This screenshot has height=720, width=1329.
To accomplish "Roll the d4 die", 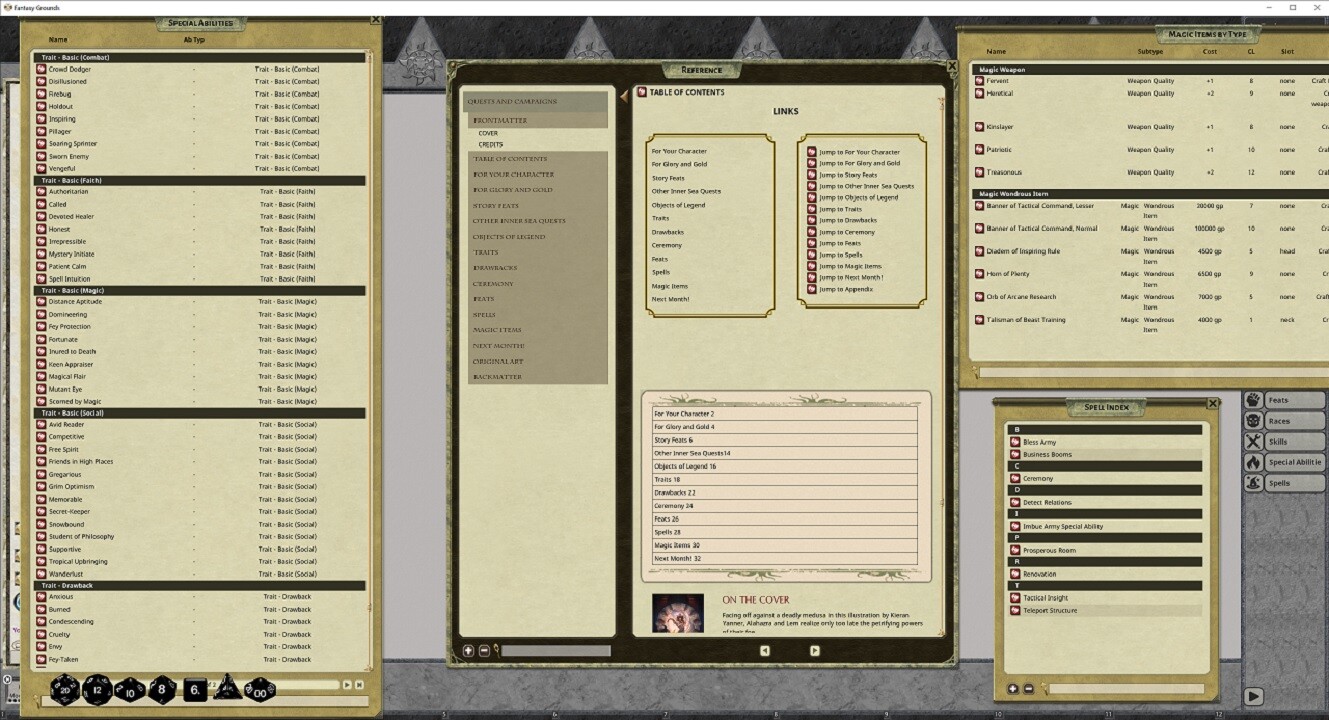I will (227, 688).
